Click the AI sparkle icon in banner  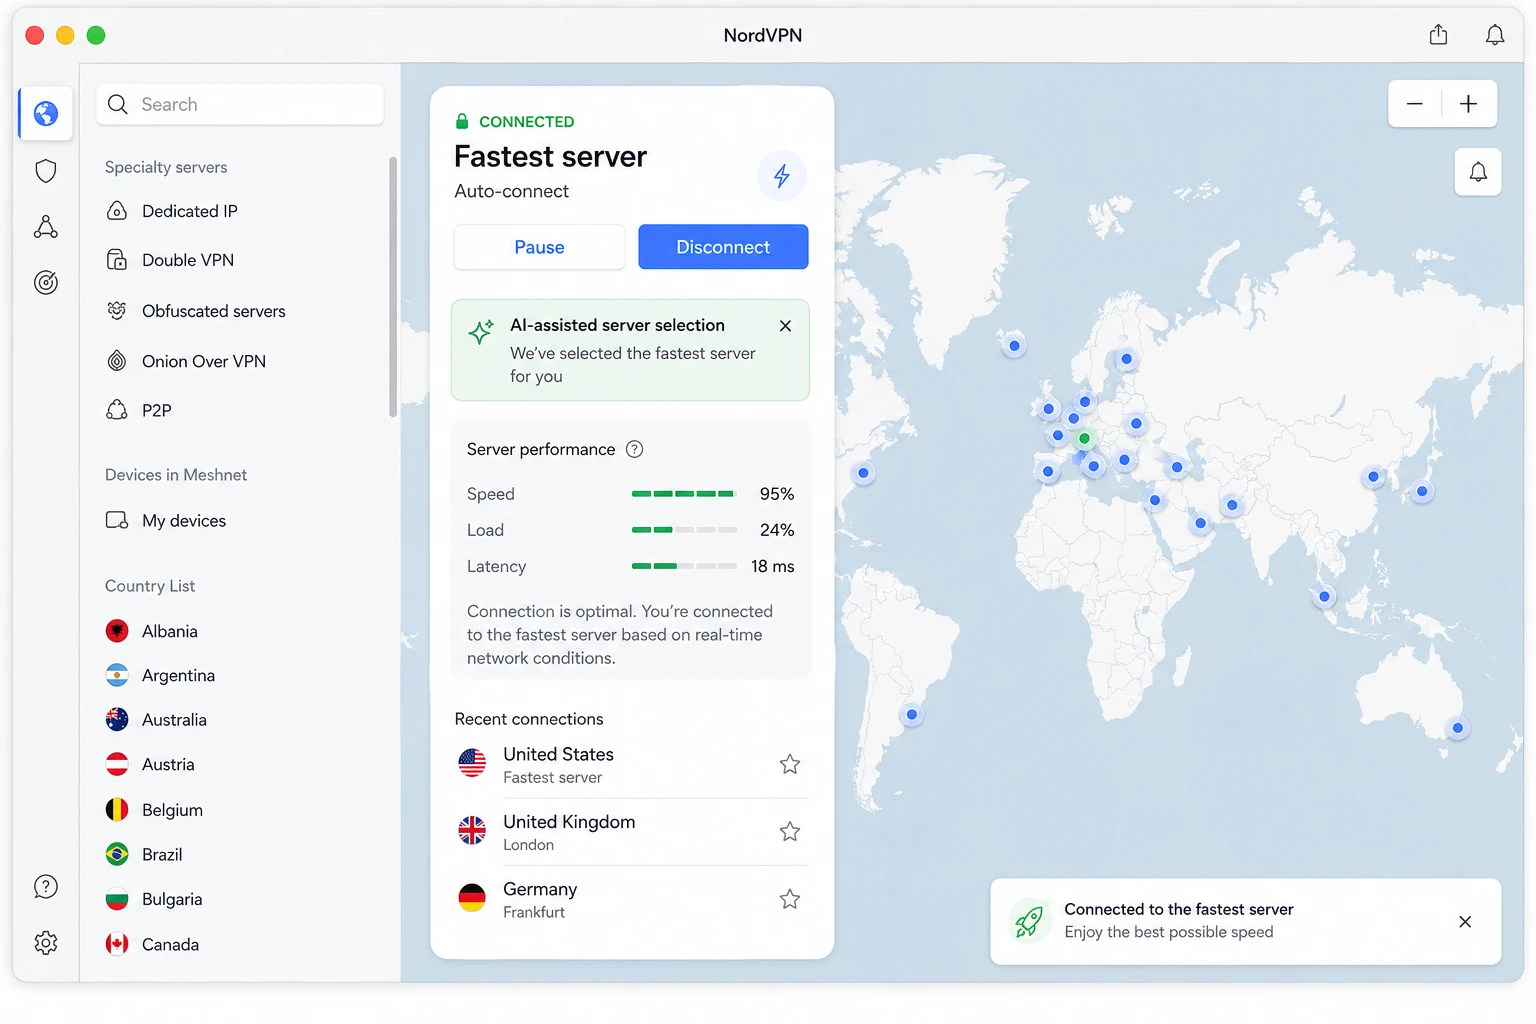tap(481, 332)
